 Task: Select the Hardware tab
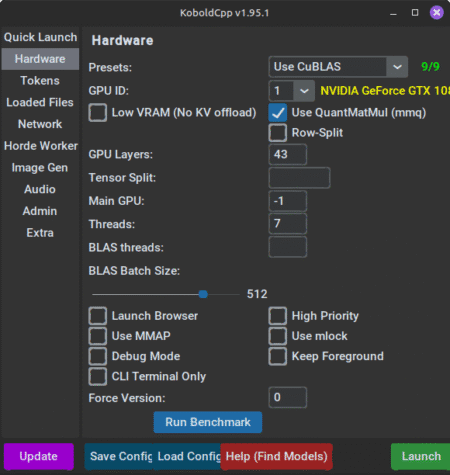point(40,59)
